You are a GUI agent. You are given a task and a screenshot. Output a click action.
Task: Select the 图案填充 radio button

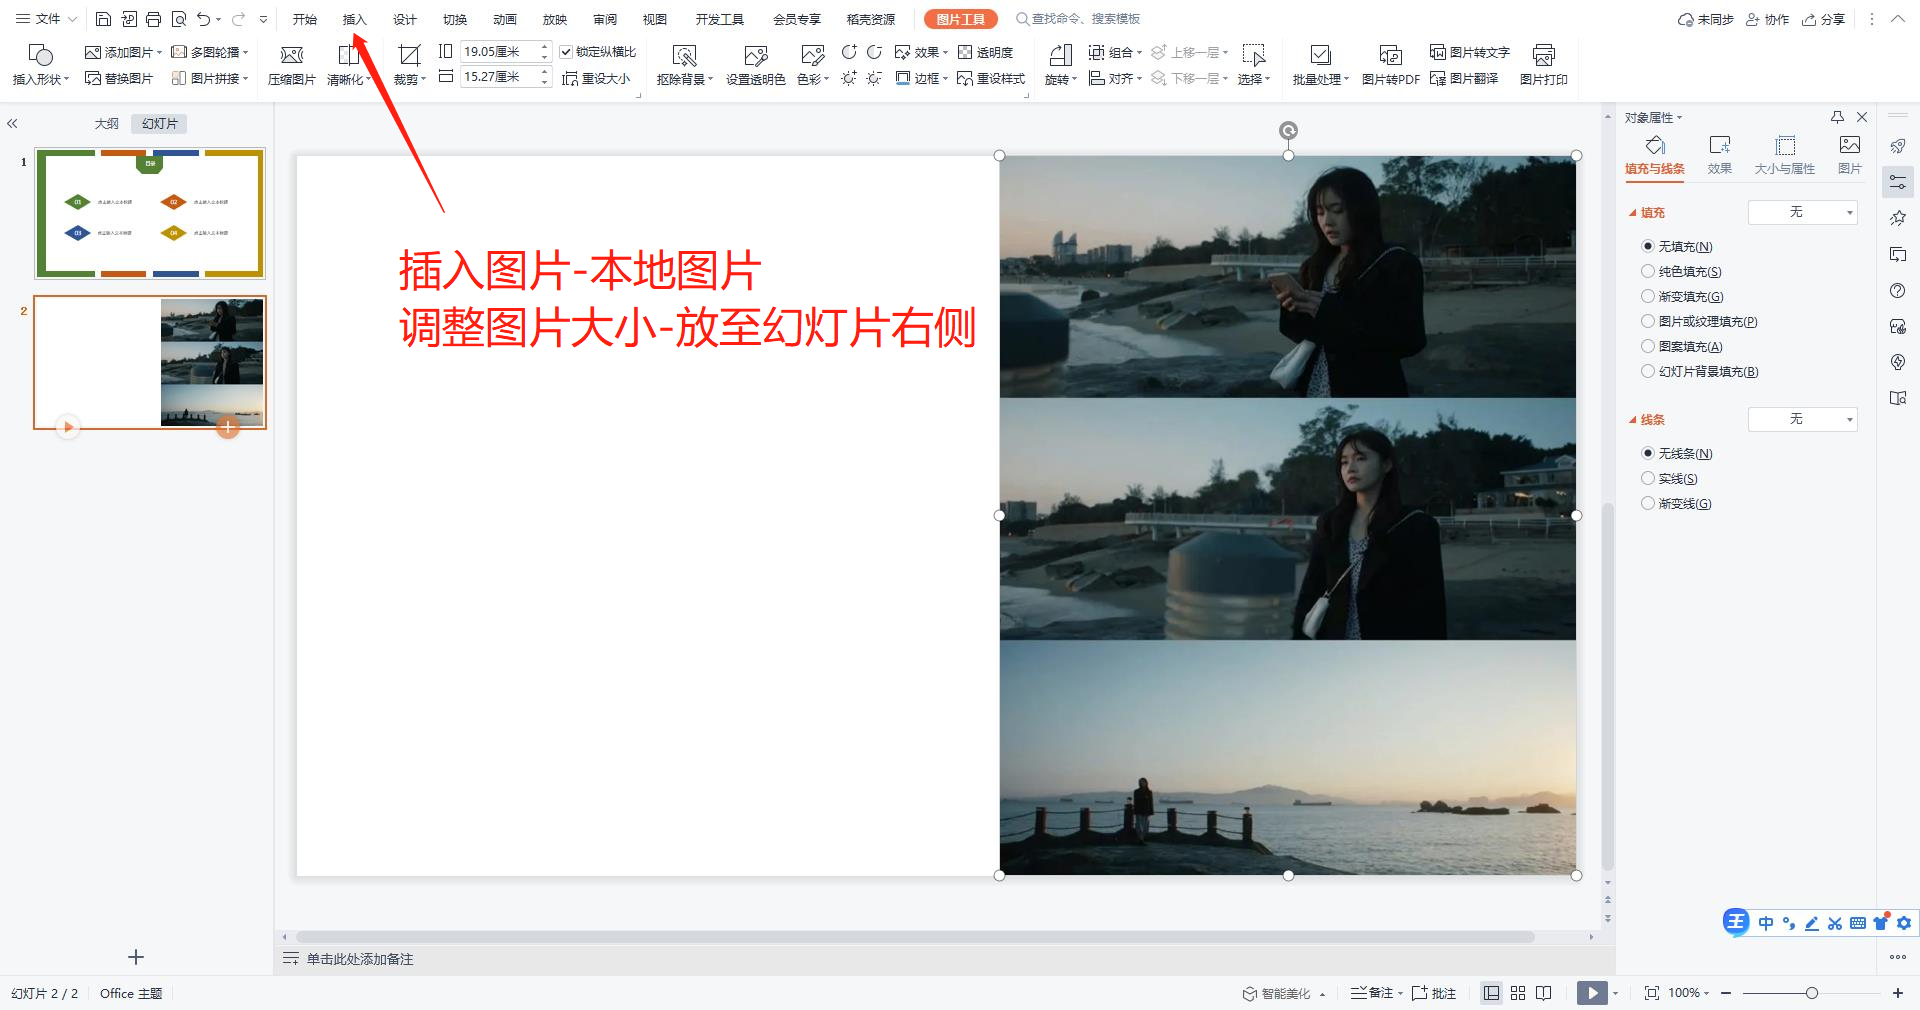pyautogui.click(x=1647, y=346)
